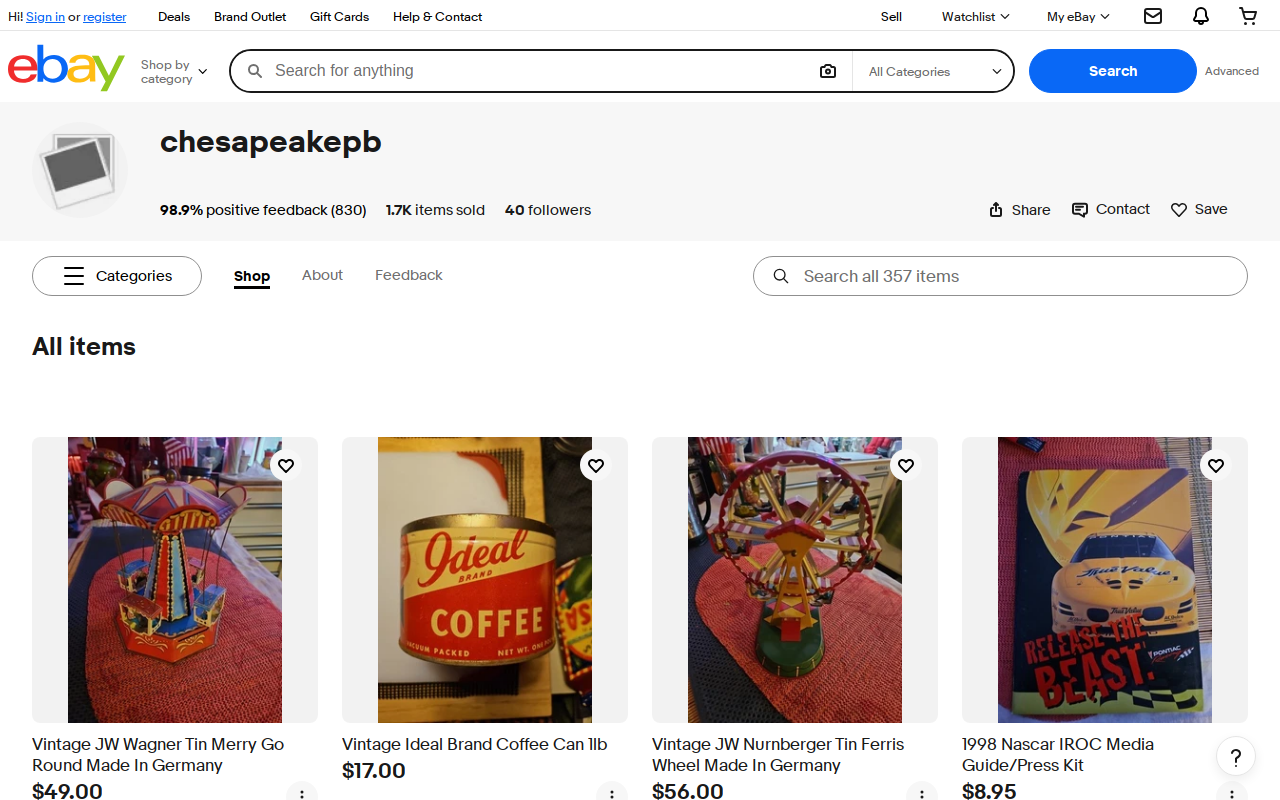This screenshot has height=800, width=1280.
Task: Open the All Categories dropdown
Action: pos(934,71)
